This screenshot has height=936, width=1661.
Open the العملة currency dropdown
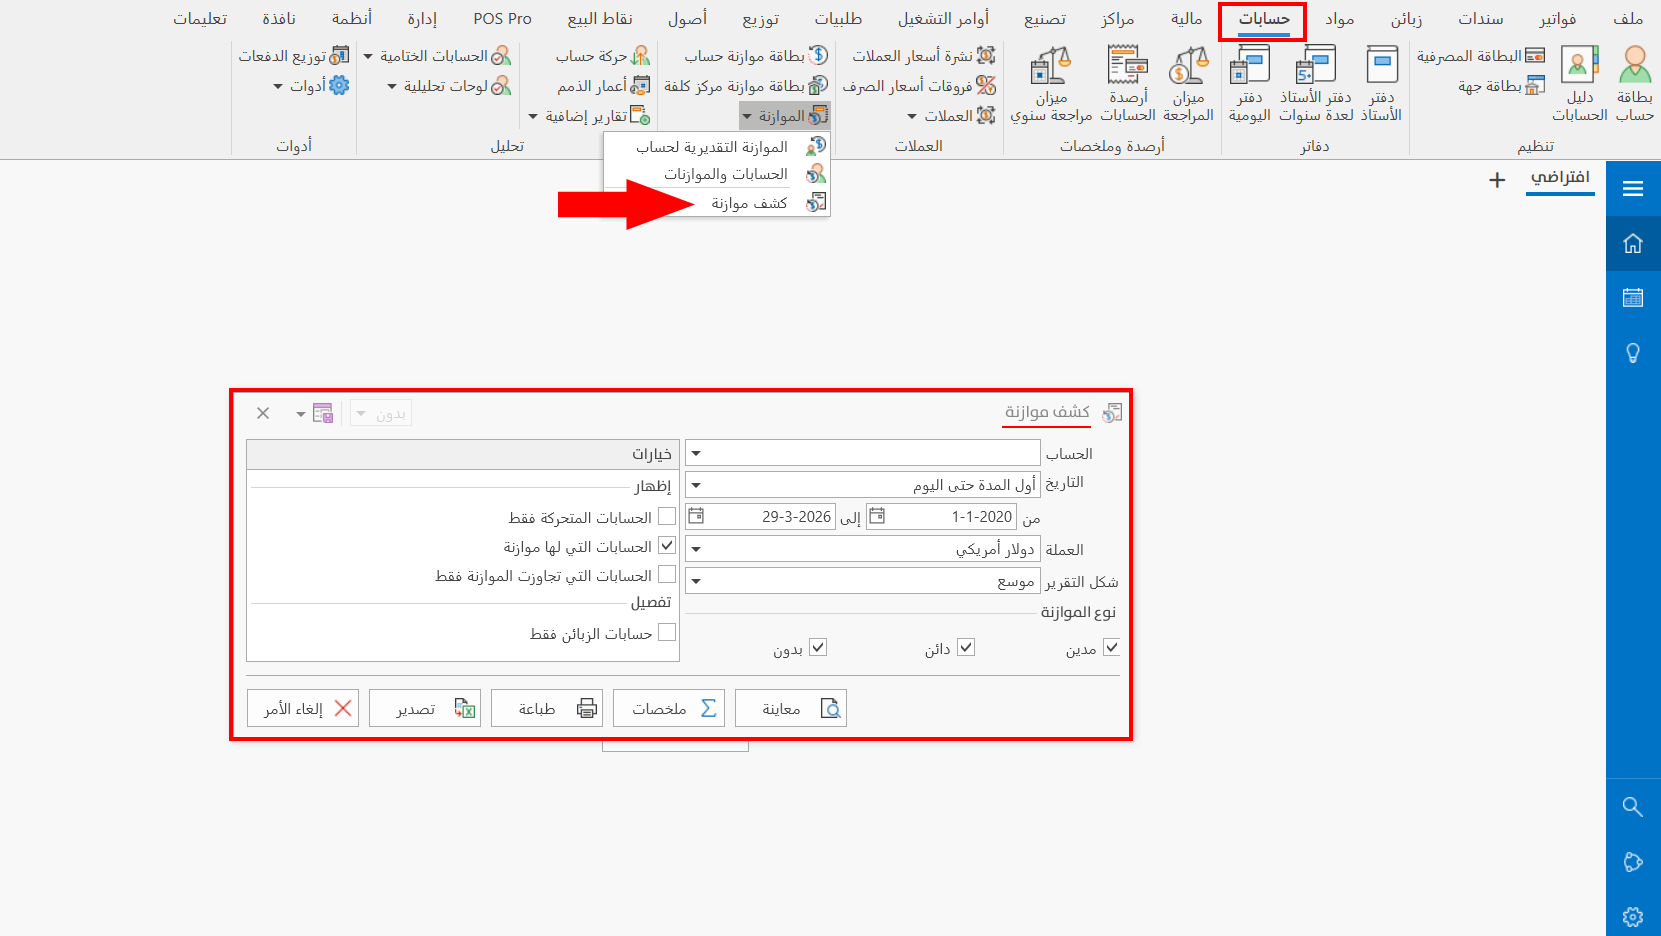[697, 549]
